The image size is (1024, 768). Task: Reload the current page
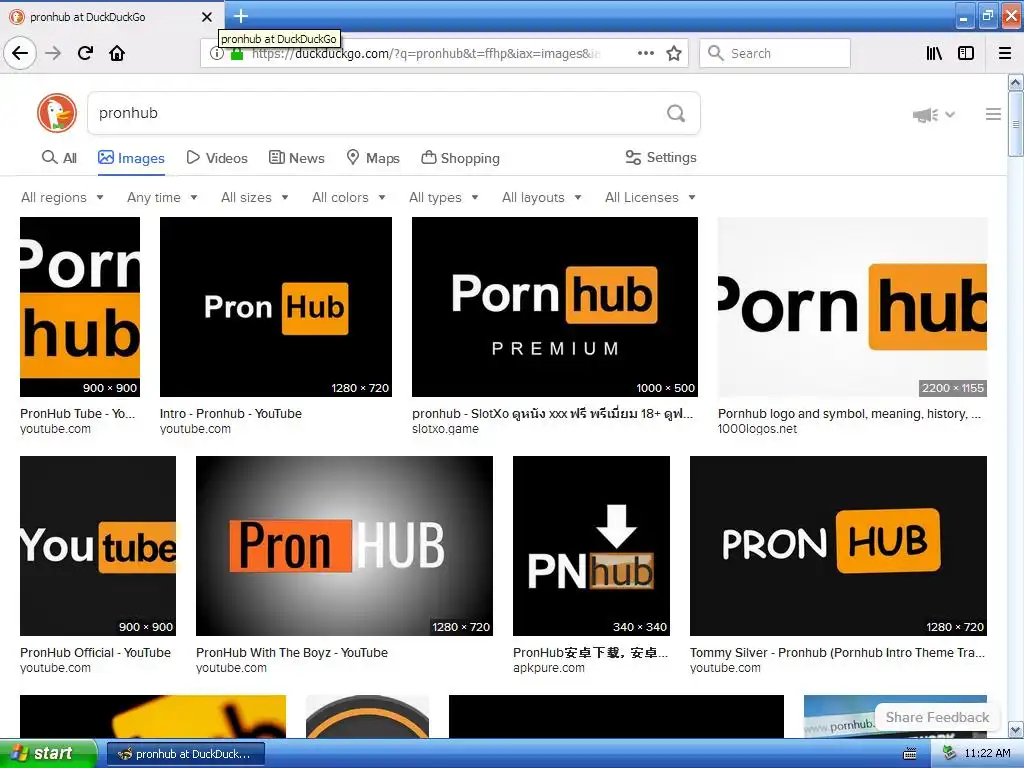[85, 53]
